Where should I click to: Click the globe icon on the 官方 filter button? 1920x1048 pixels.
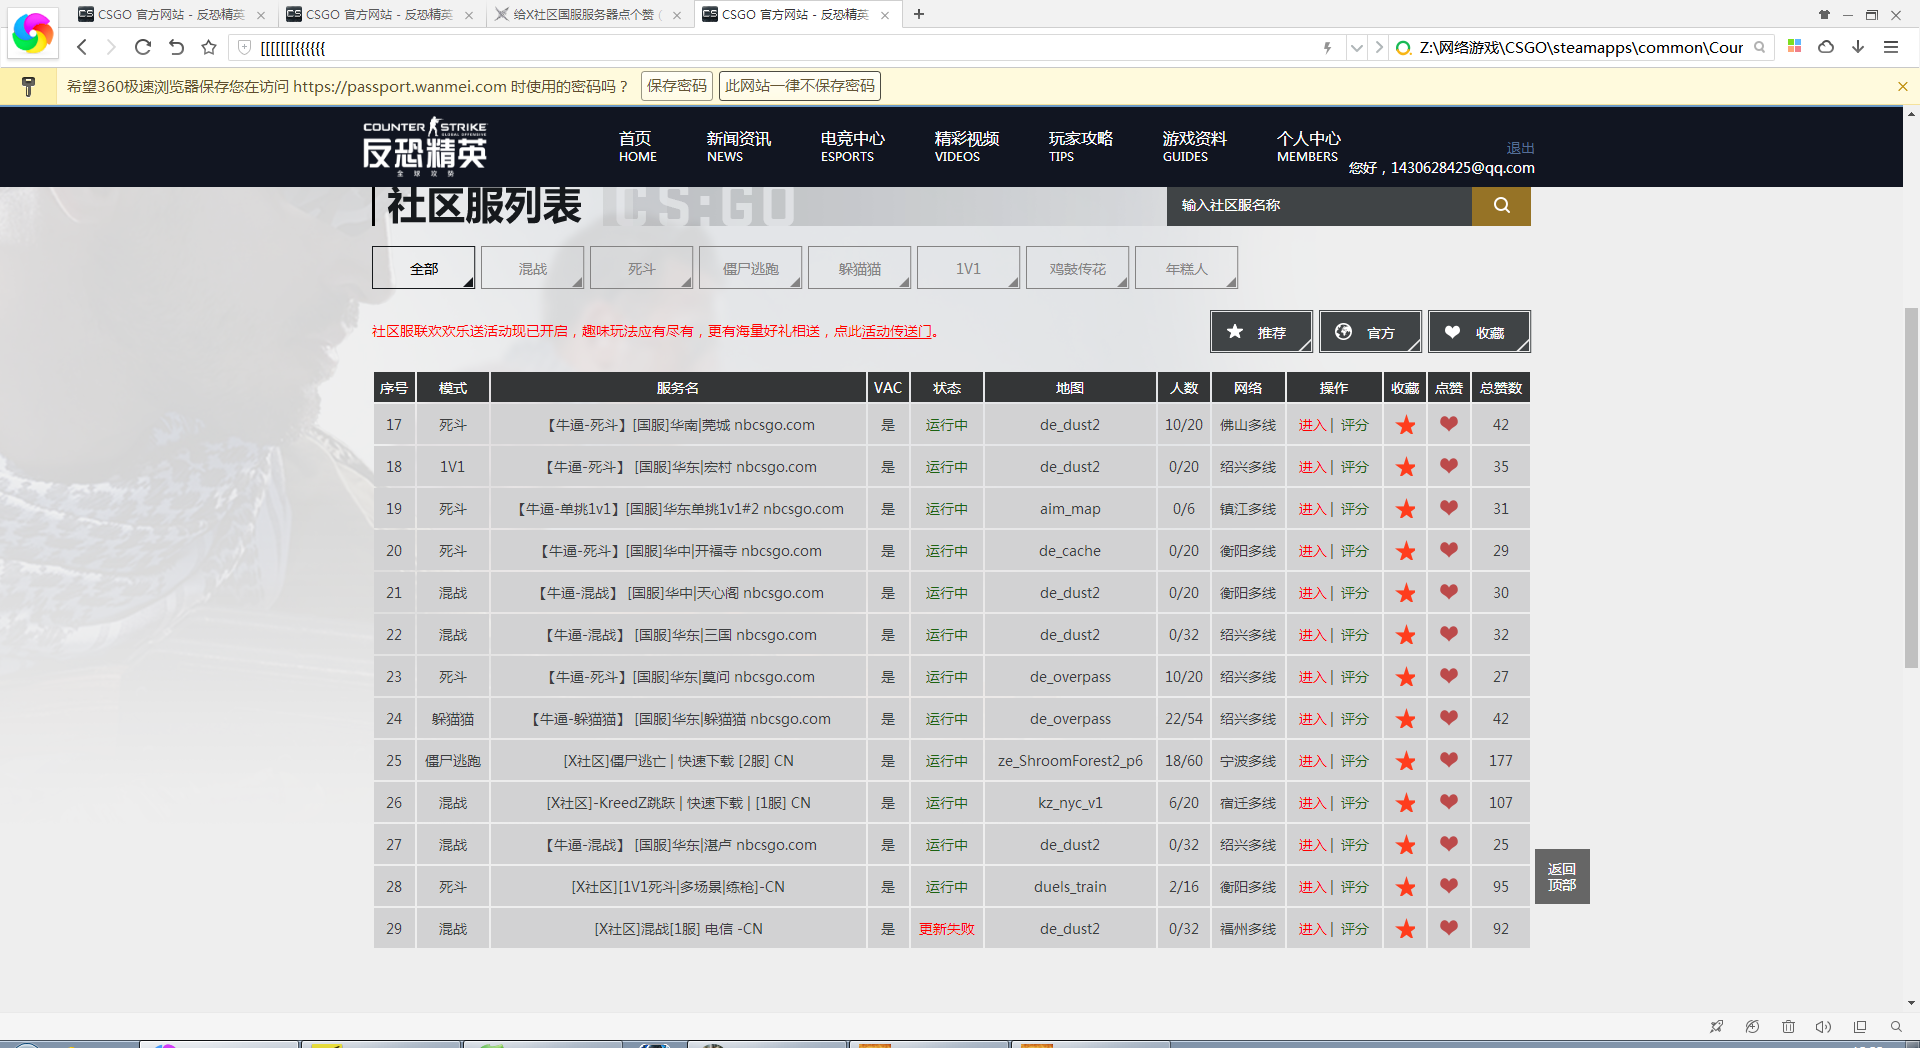(1344, 331)
